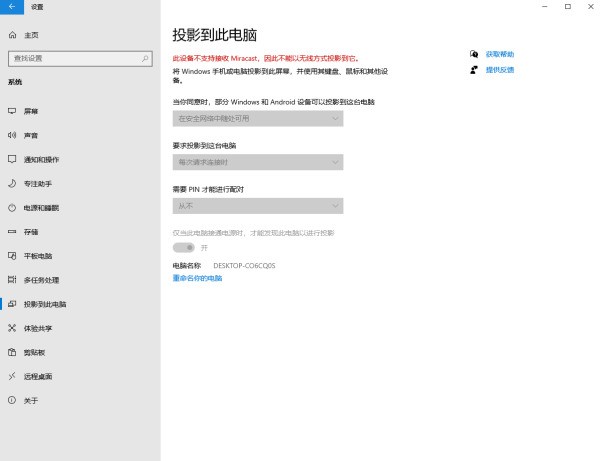The width and height of the screenshot is (600, 461).
Task: Click the 专注助手 moon icon
Action: (12, 183)
